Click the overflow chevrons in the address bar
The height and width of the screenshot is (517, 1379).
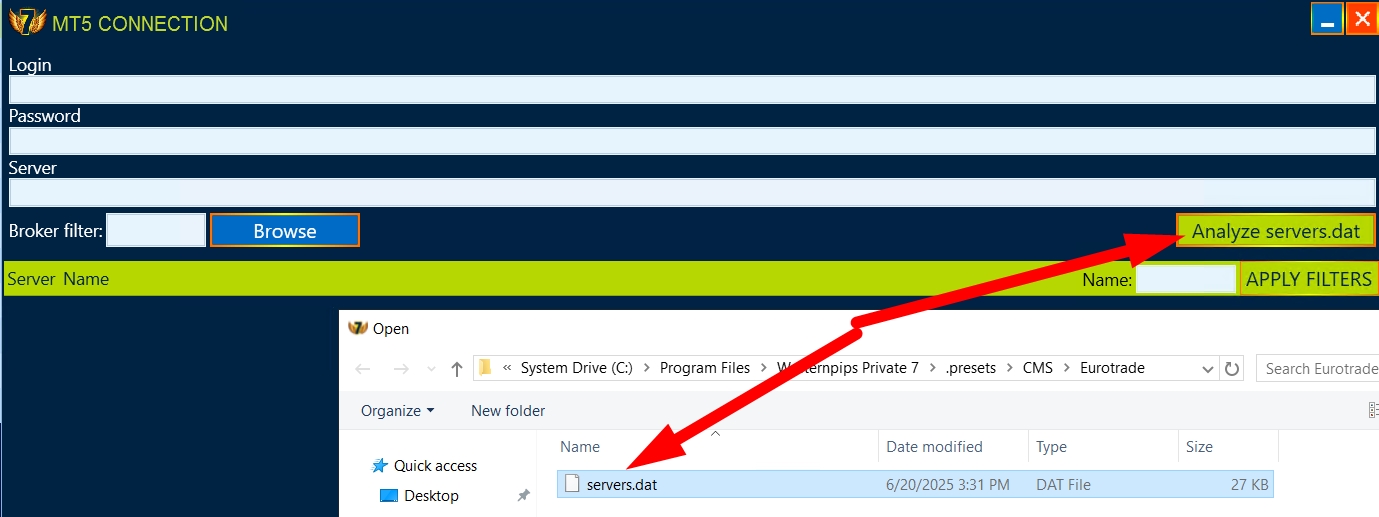click(507, 368)
